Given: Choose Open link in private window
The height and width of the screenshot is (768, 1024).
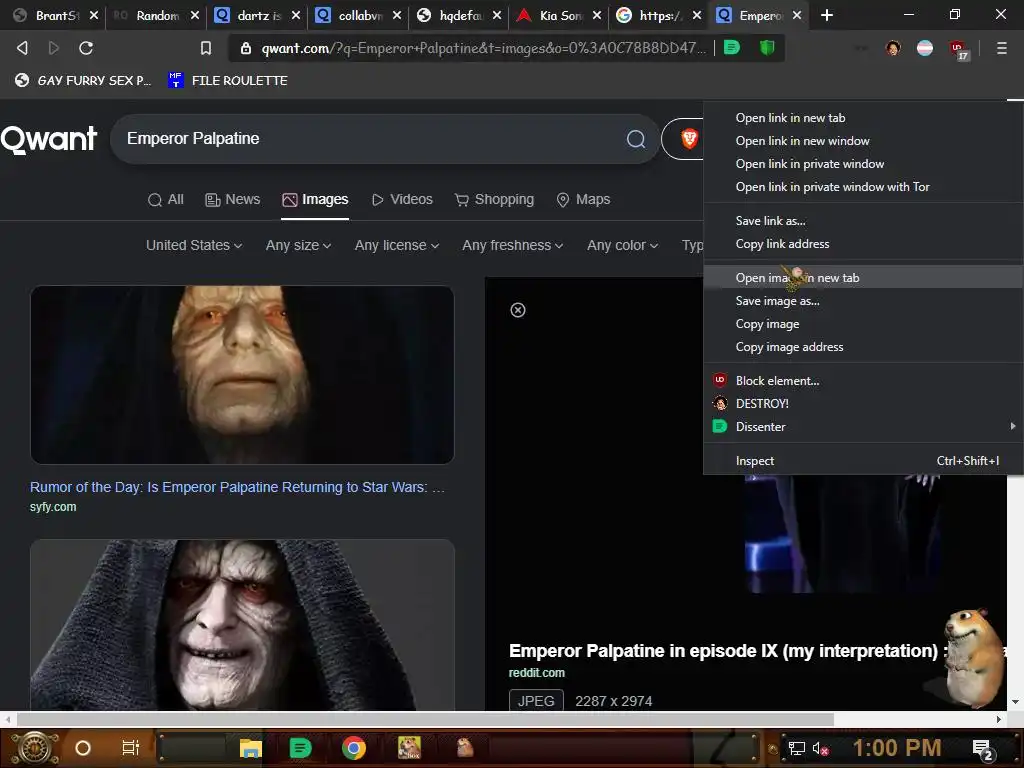Looking at the screenshot, I should 863,164.
